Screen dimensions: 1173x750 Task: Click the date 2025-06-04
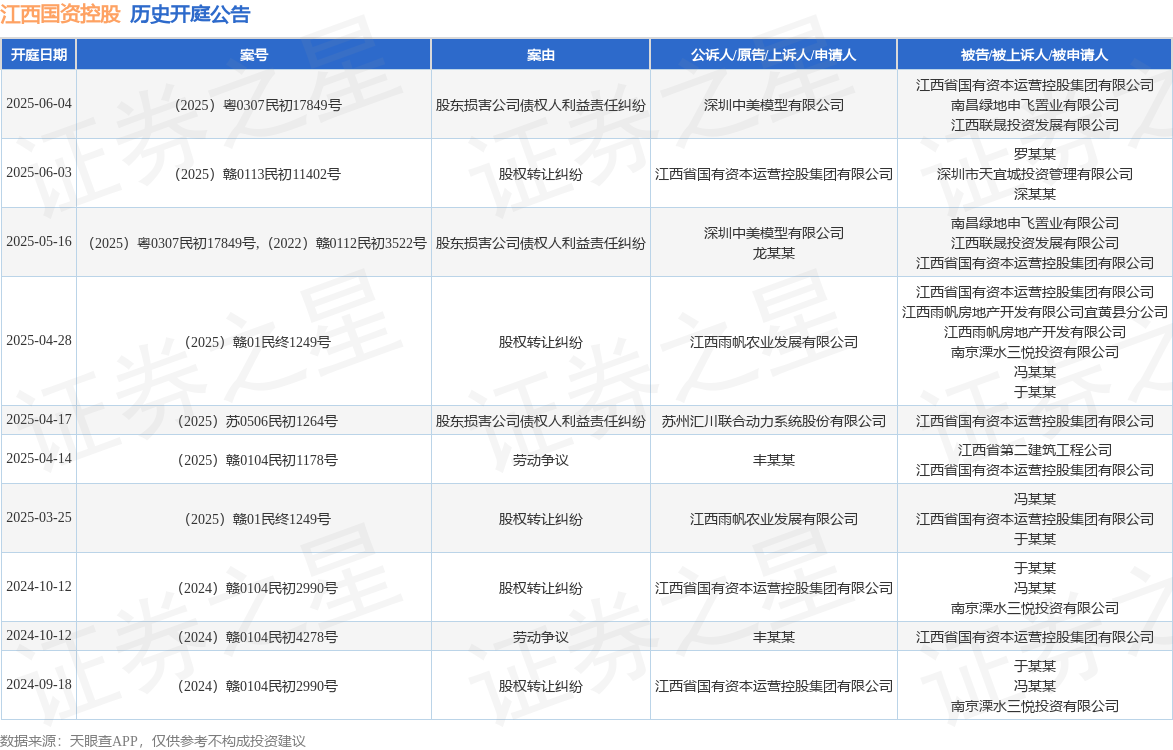39,104
